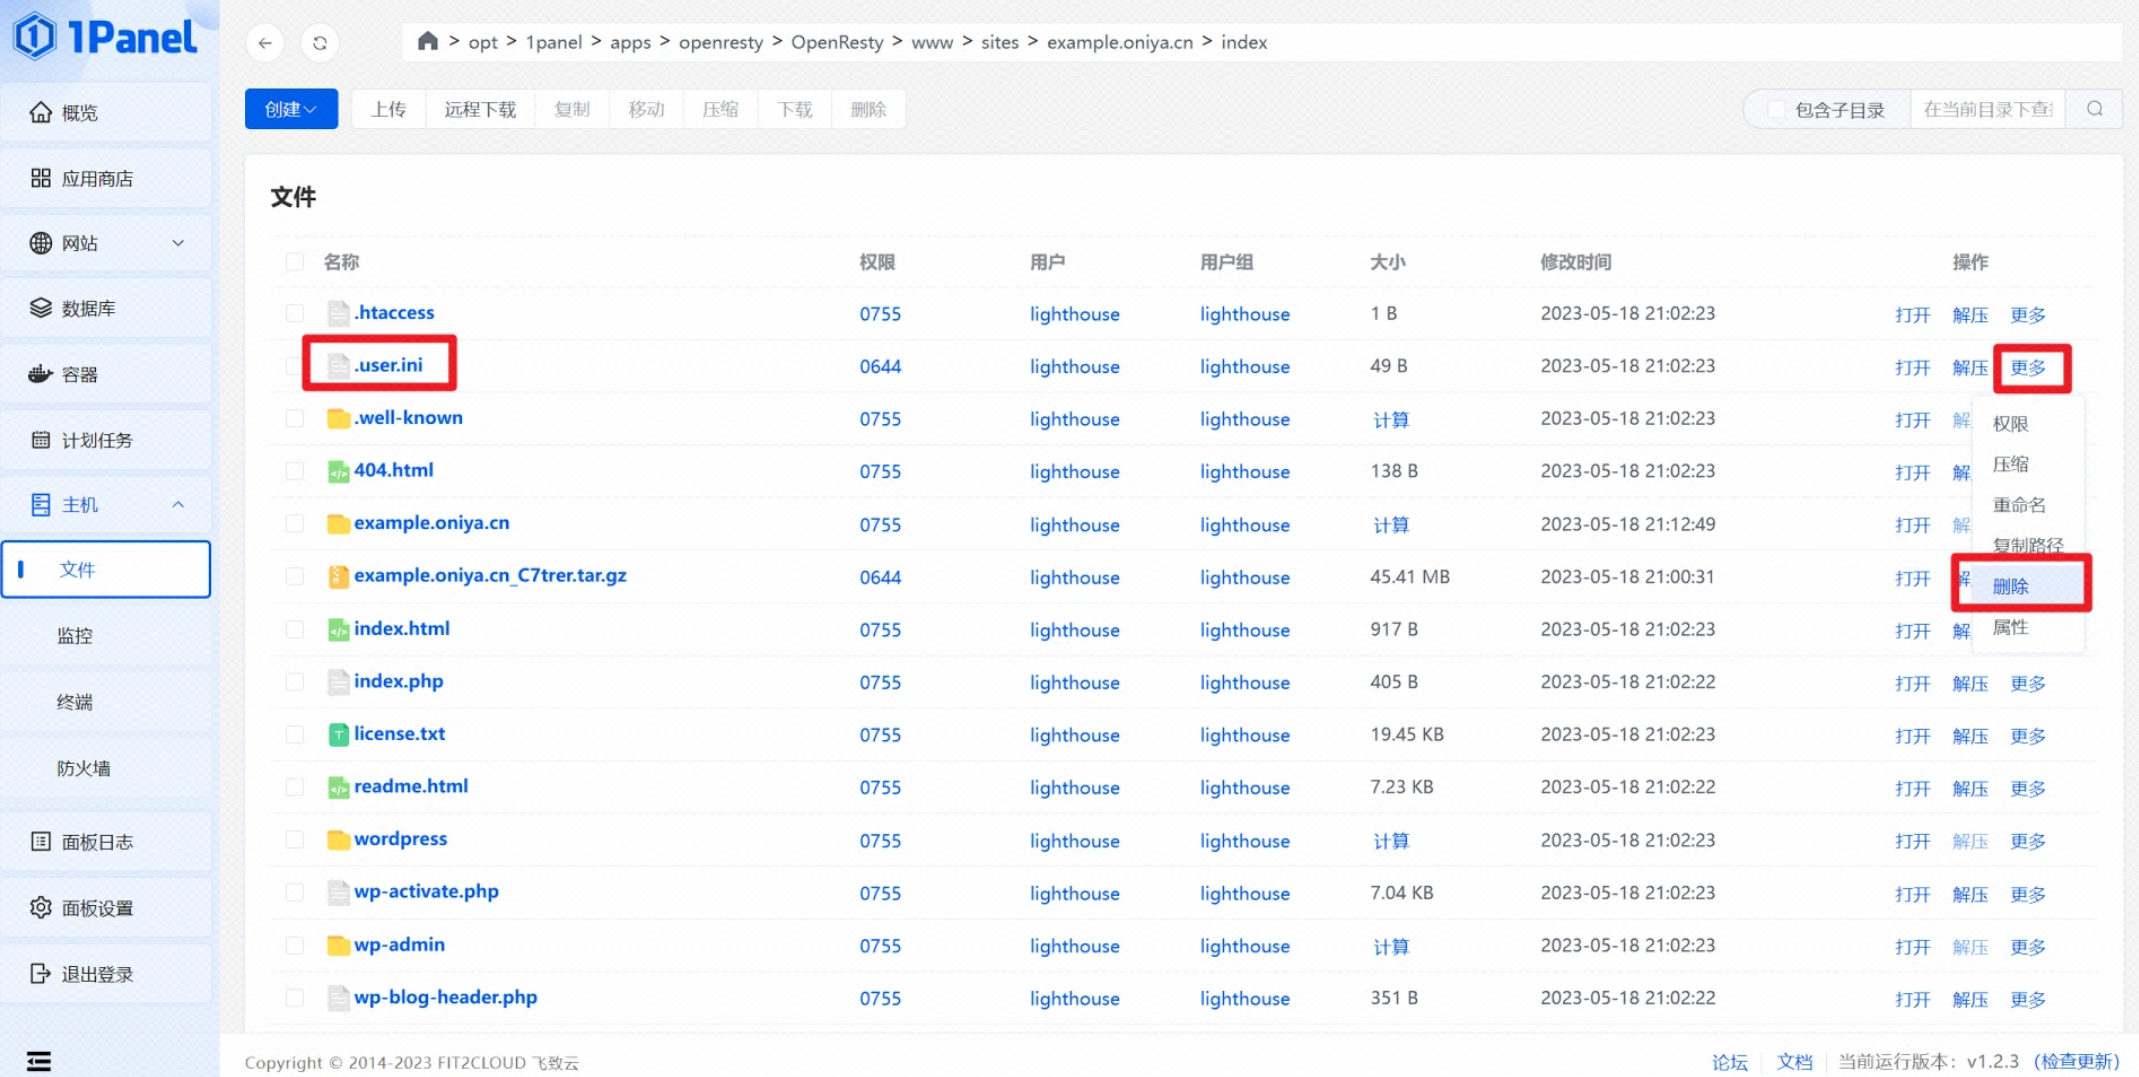Click the 上传 upload button

pos(388,109)
